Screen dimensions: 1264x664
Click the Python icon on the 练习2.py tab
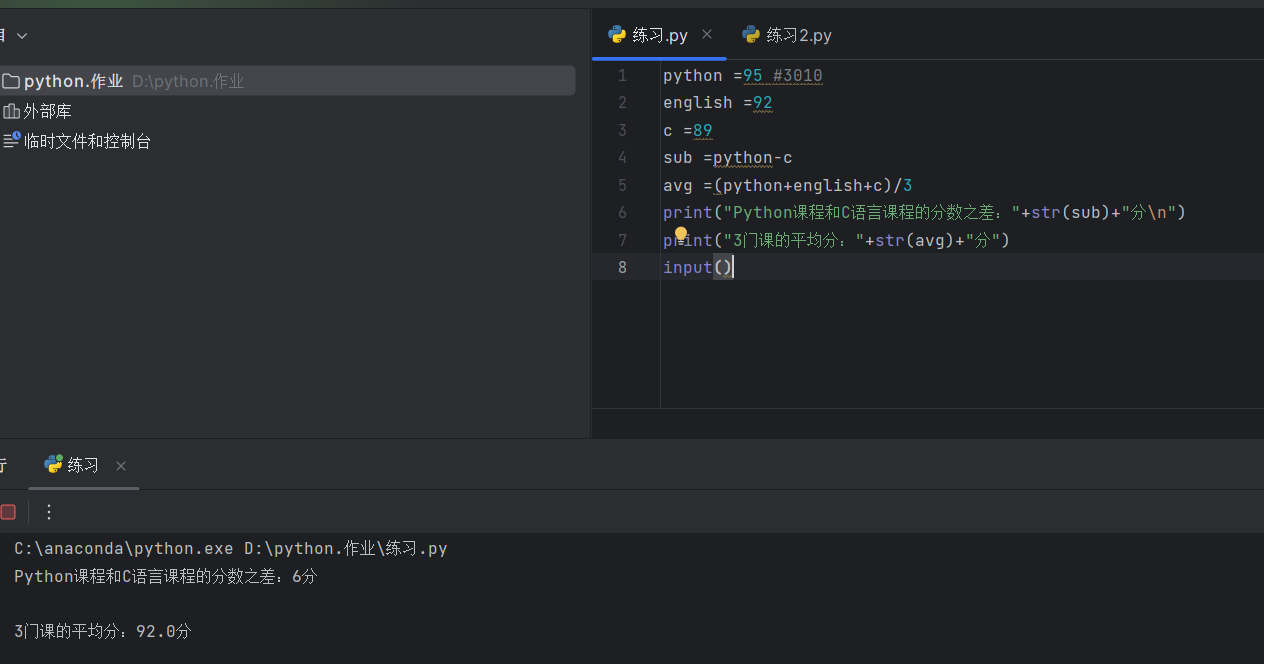[751, 35]
